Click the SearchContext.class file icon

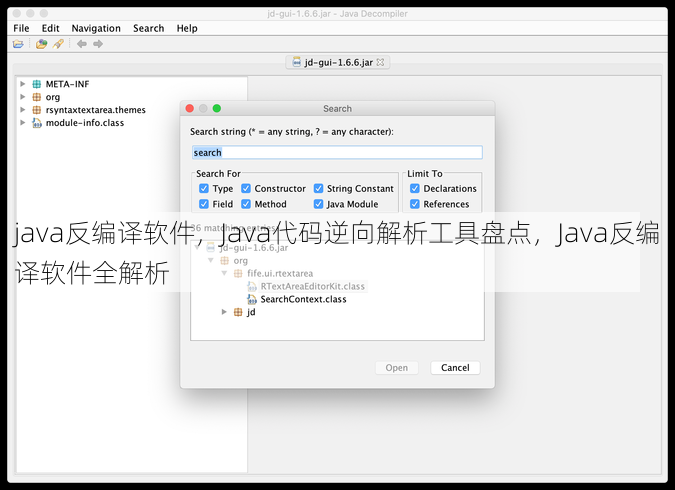tap(252, 299)
